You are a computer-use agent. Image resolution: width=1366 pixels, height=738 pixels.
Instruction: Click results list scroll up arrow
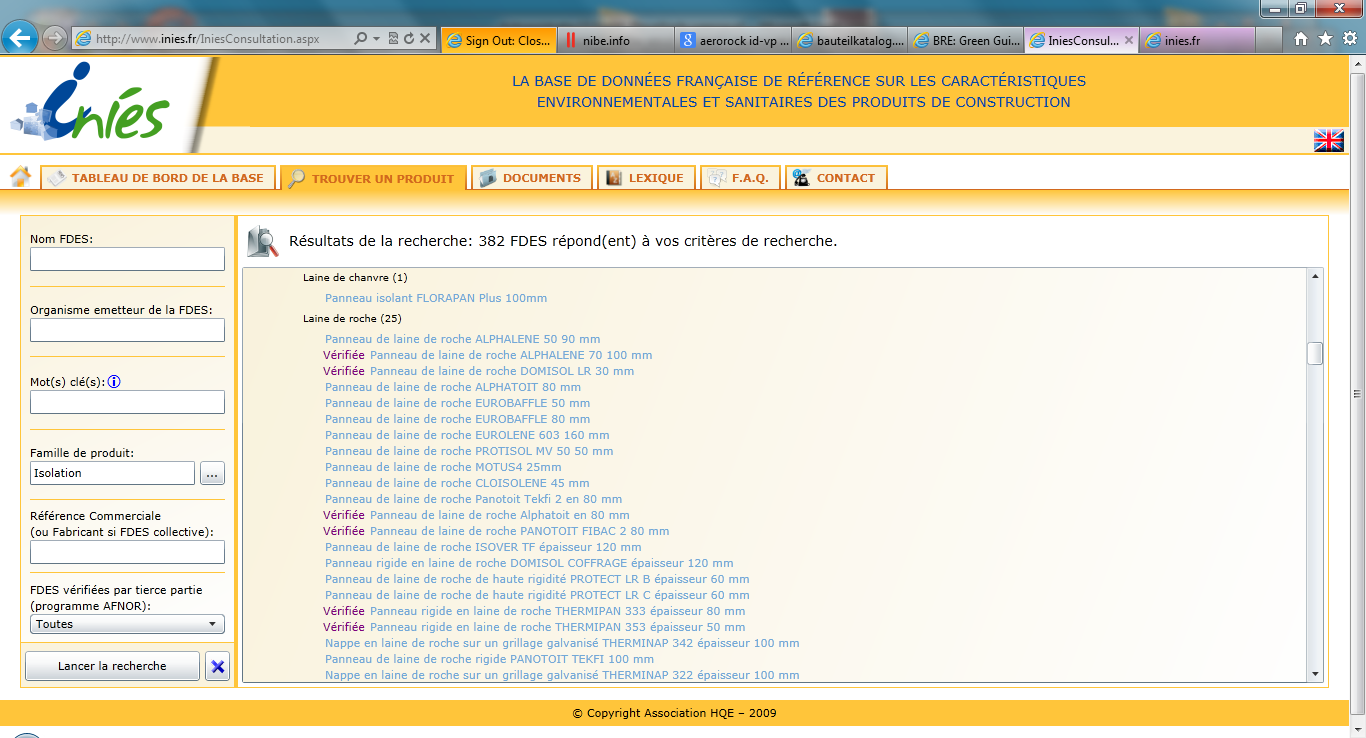(x=1315, y=275)
